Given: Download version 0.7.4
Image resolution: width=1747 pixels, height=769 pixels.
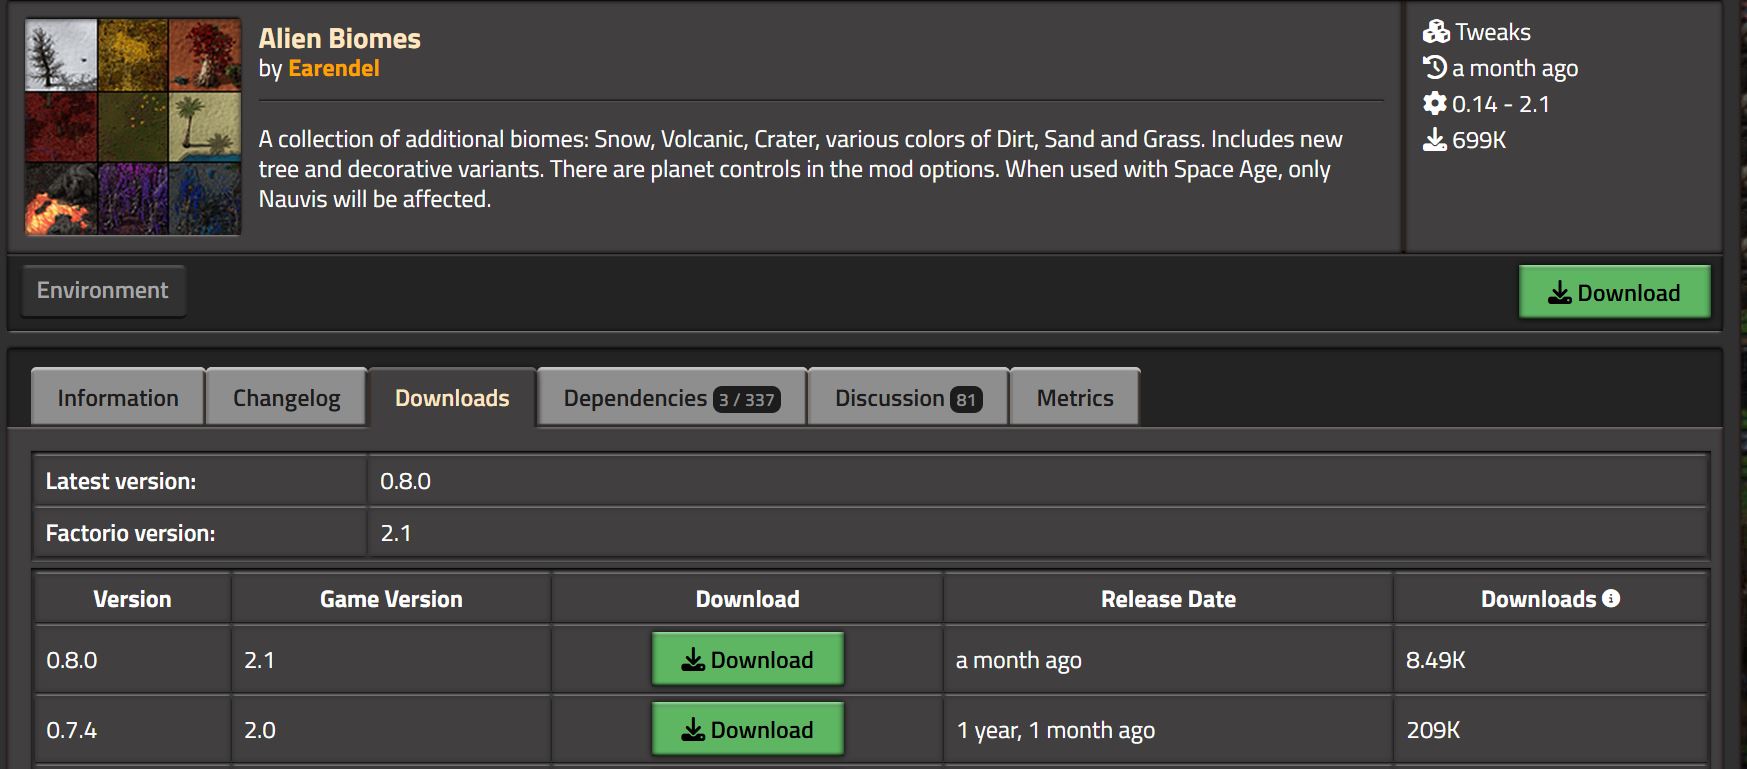Looking at the screenshot, I should pyautogui.click(x=748, y=729).
